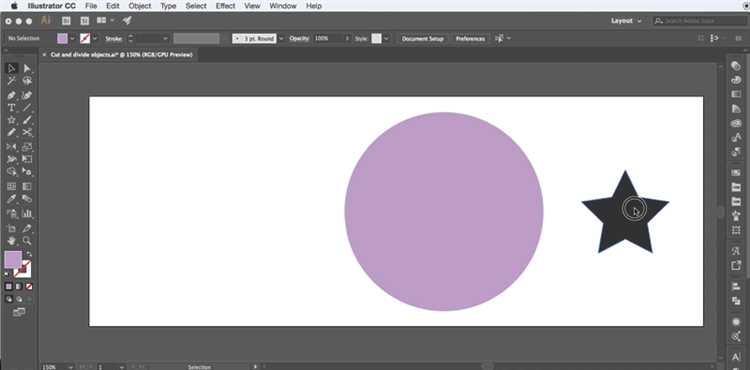The width and height of the screenshot is (750, 370).
Task: Expand the fill color dropdown arrow
Action: 73,39
